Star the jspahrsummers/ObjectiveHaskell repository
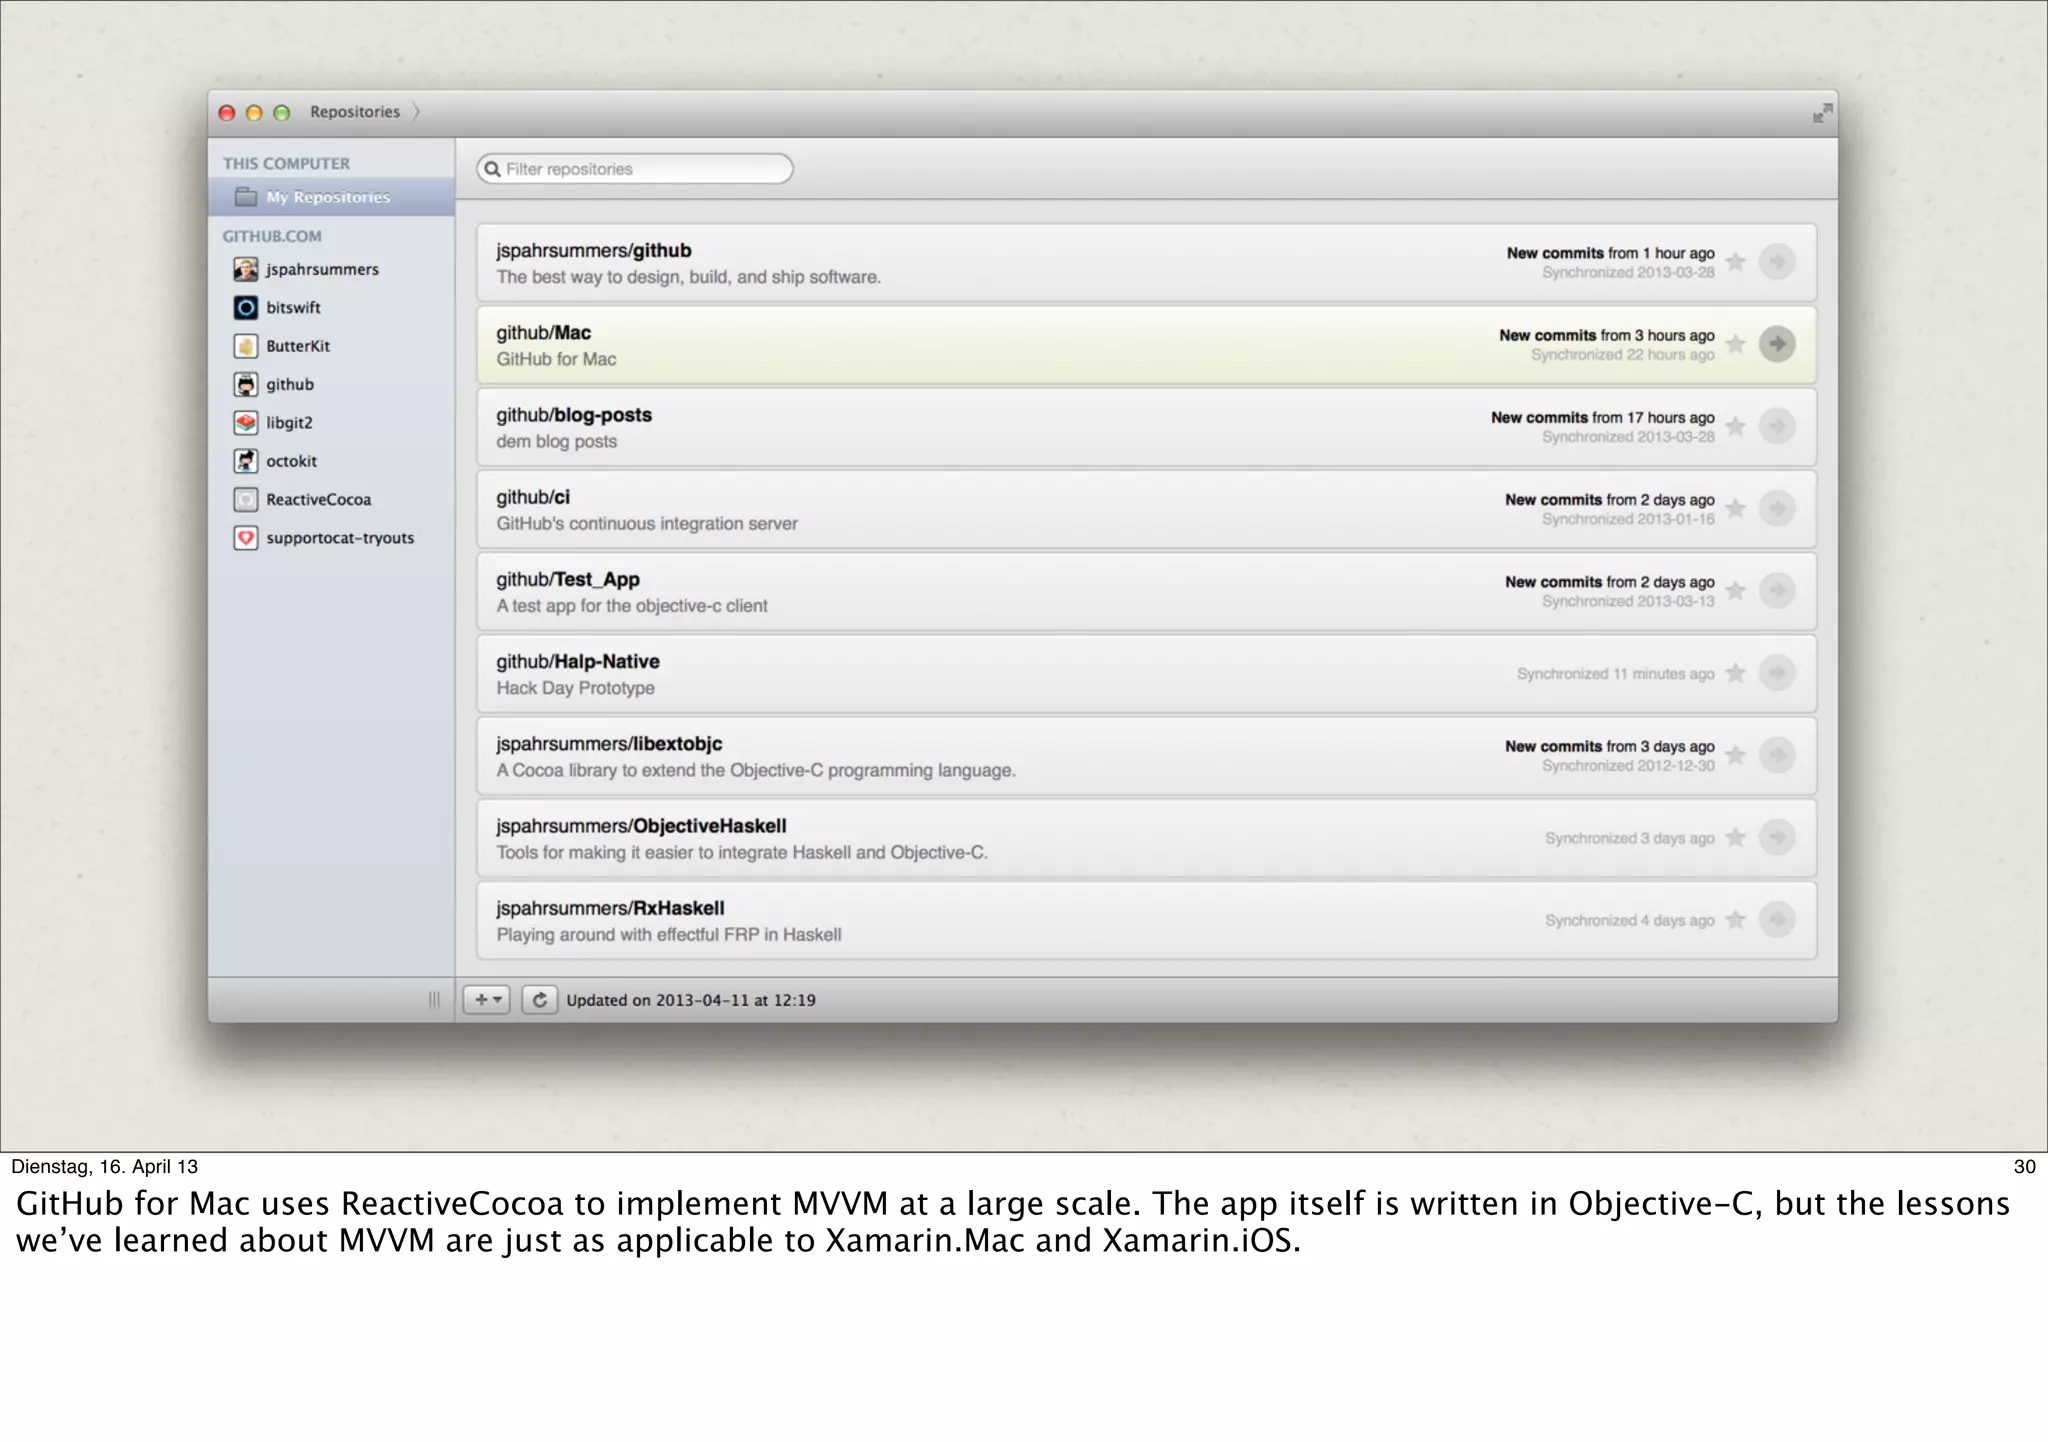This screenshot has width=2048, height=1442. [1736, 837]
